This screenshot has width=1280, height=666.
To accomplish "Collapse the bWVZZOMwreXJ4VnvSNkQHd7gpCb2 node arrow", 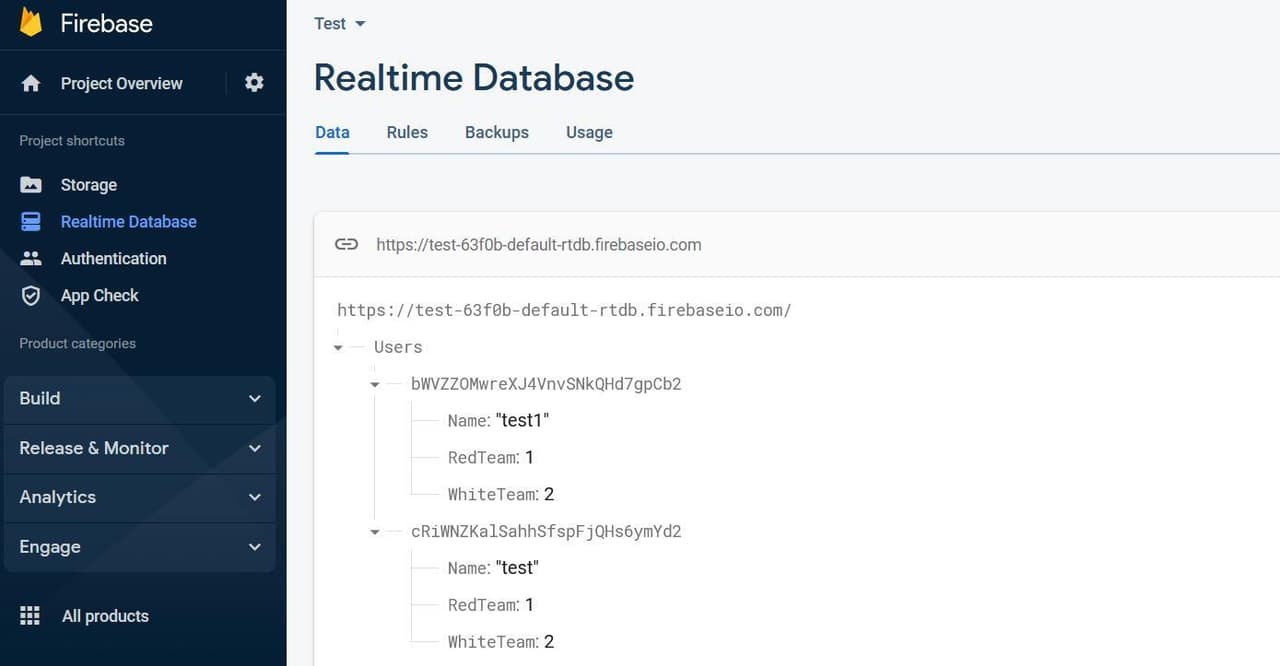I will coord(375,384).
